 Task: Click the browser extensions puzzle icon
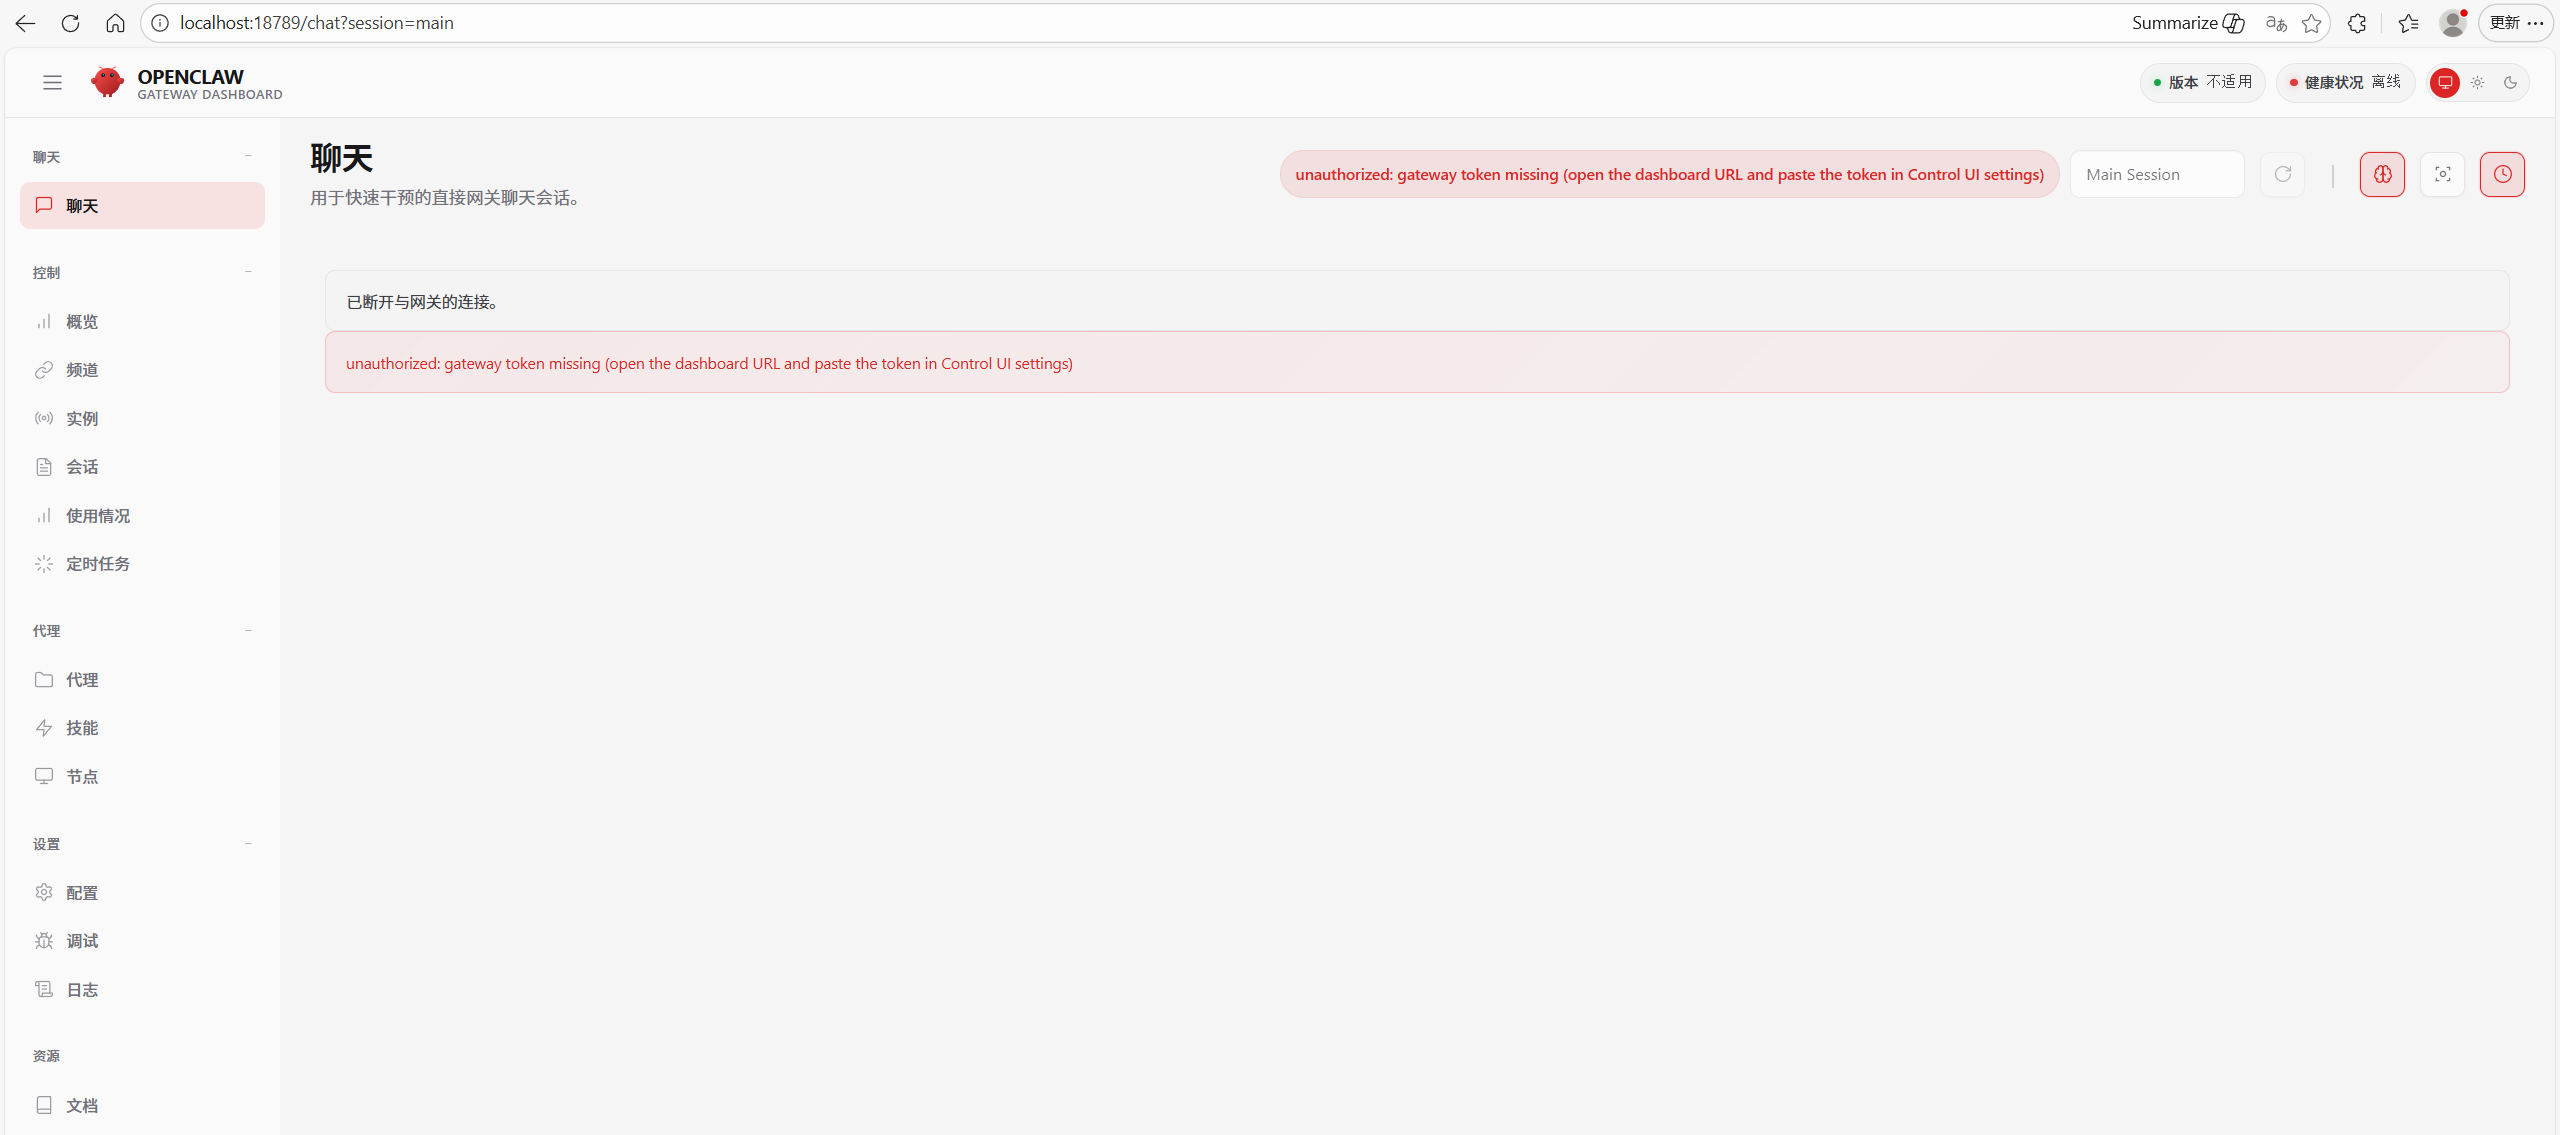2357,23
